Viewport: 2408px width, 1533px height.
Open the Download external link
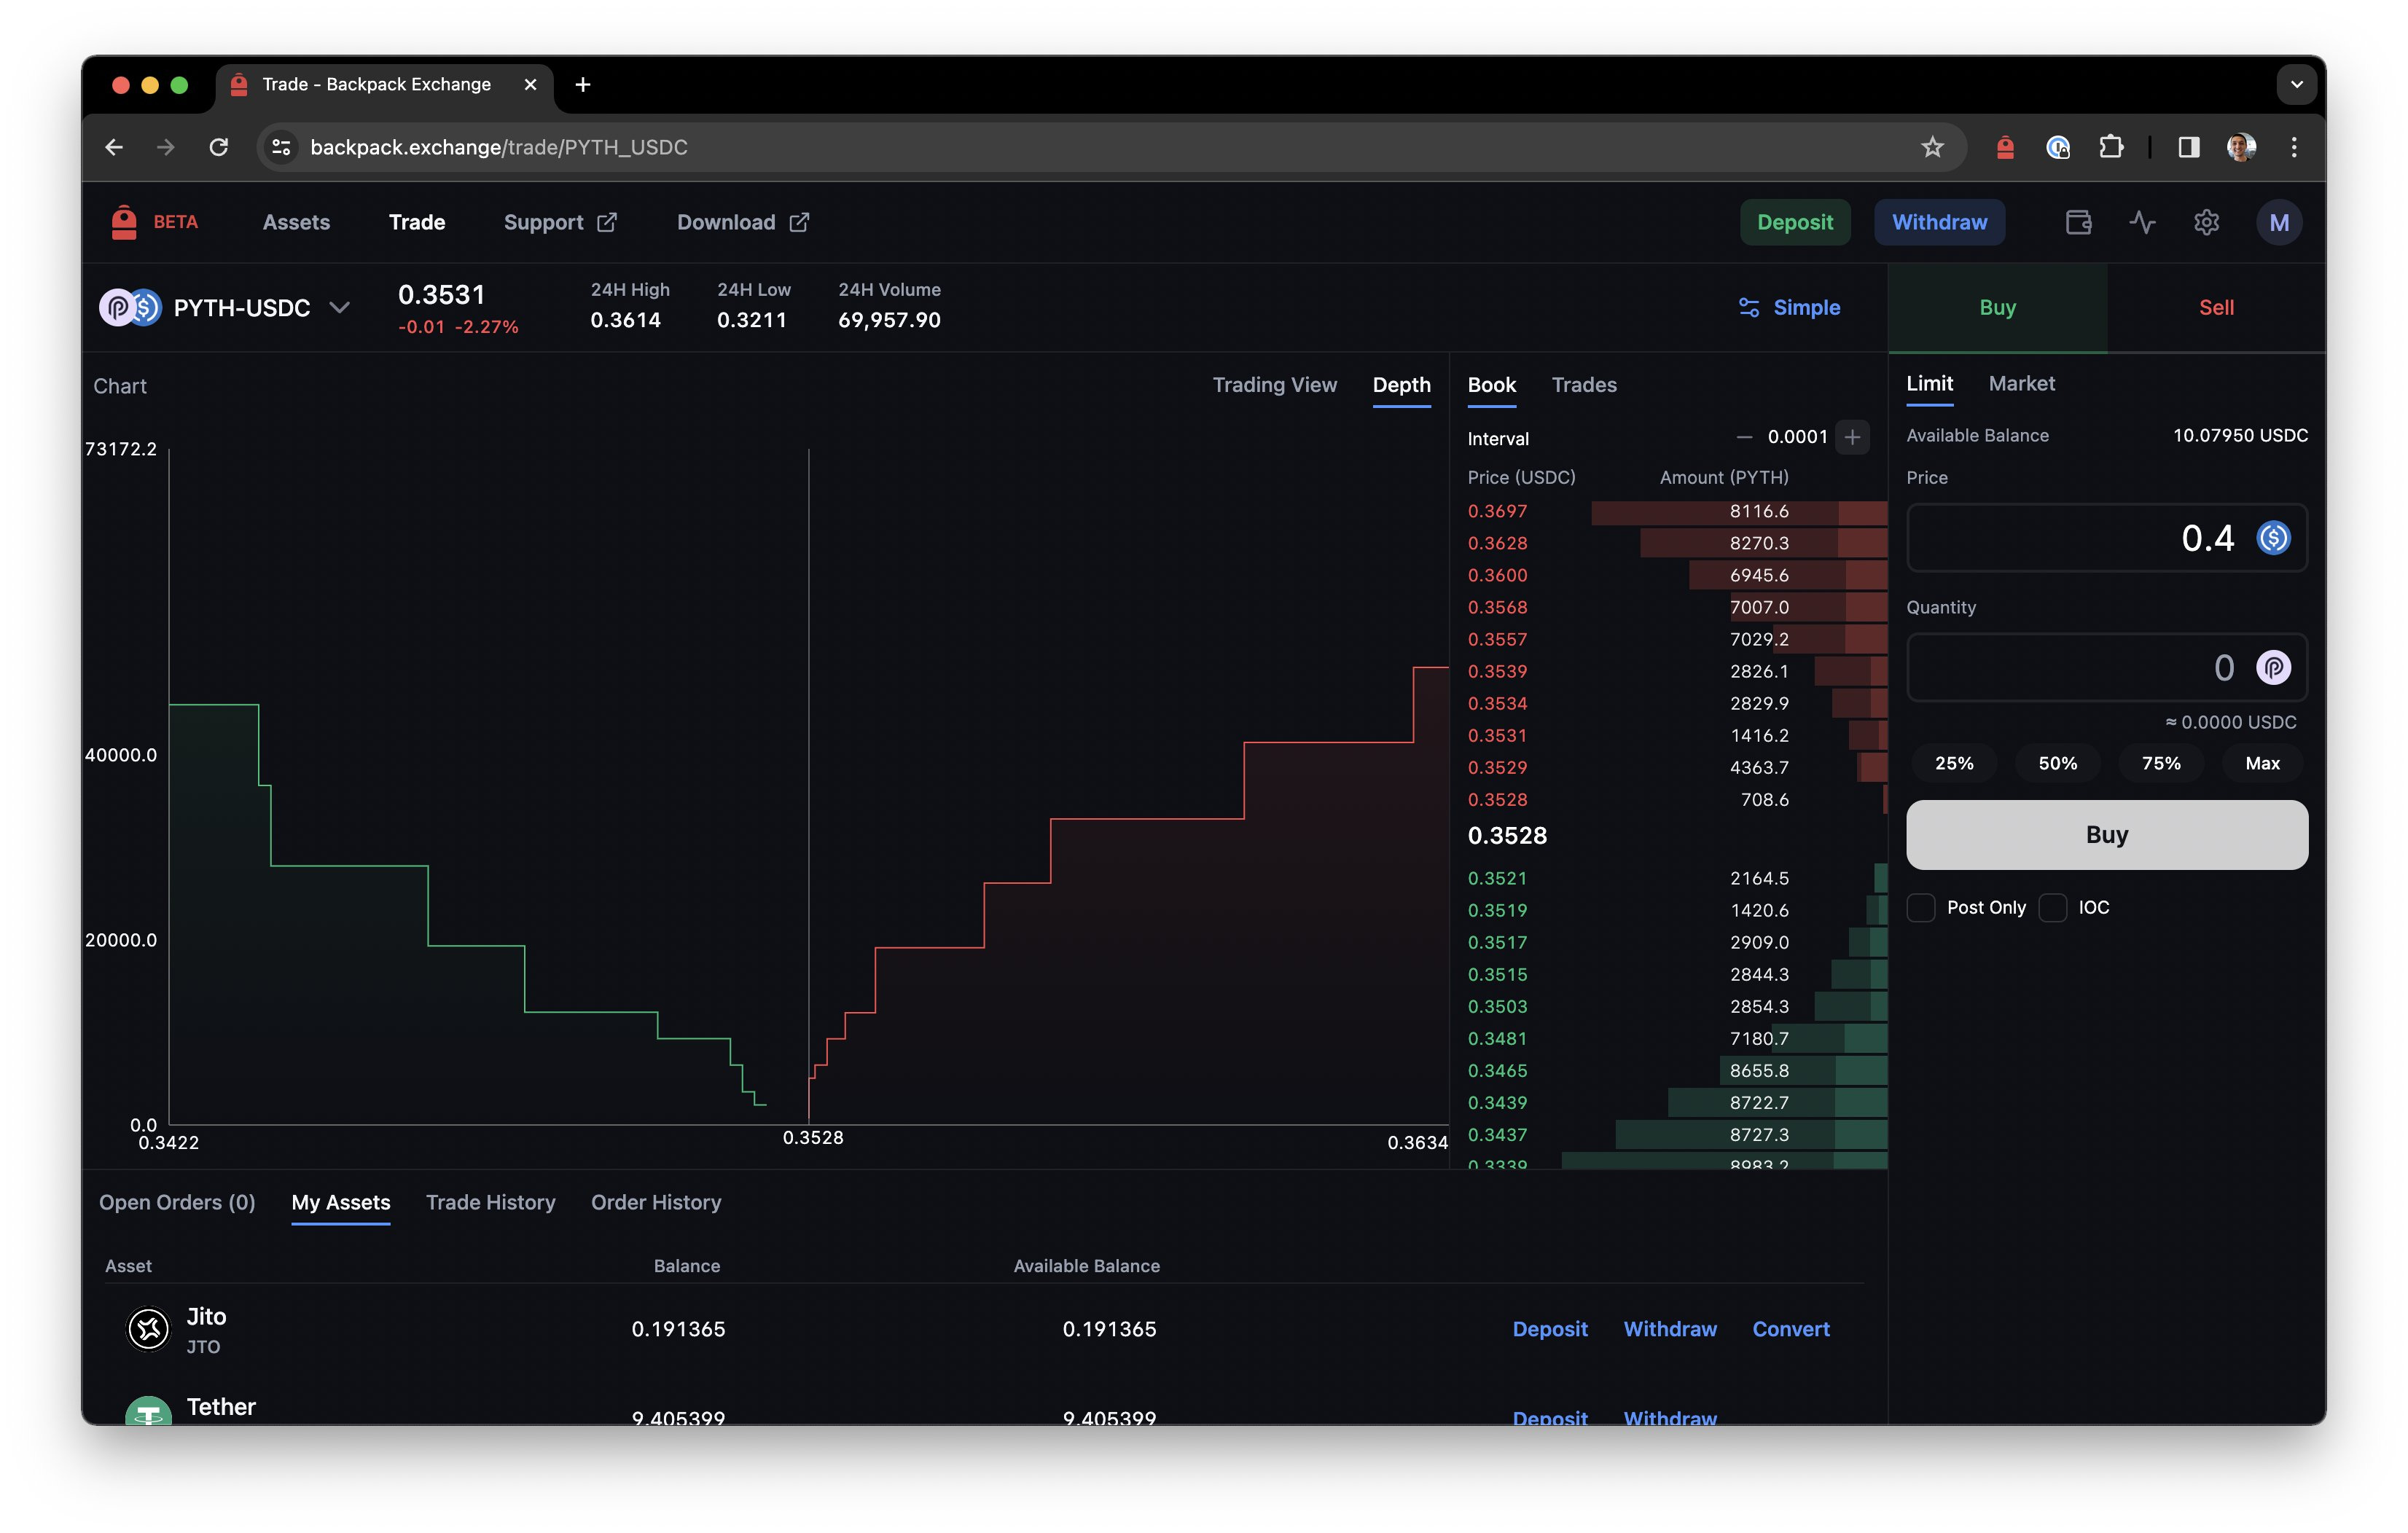tap(743, 222)
